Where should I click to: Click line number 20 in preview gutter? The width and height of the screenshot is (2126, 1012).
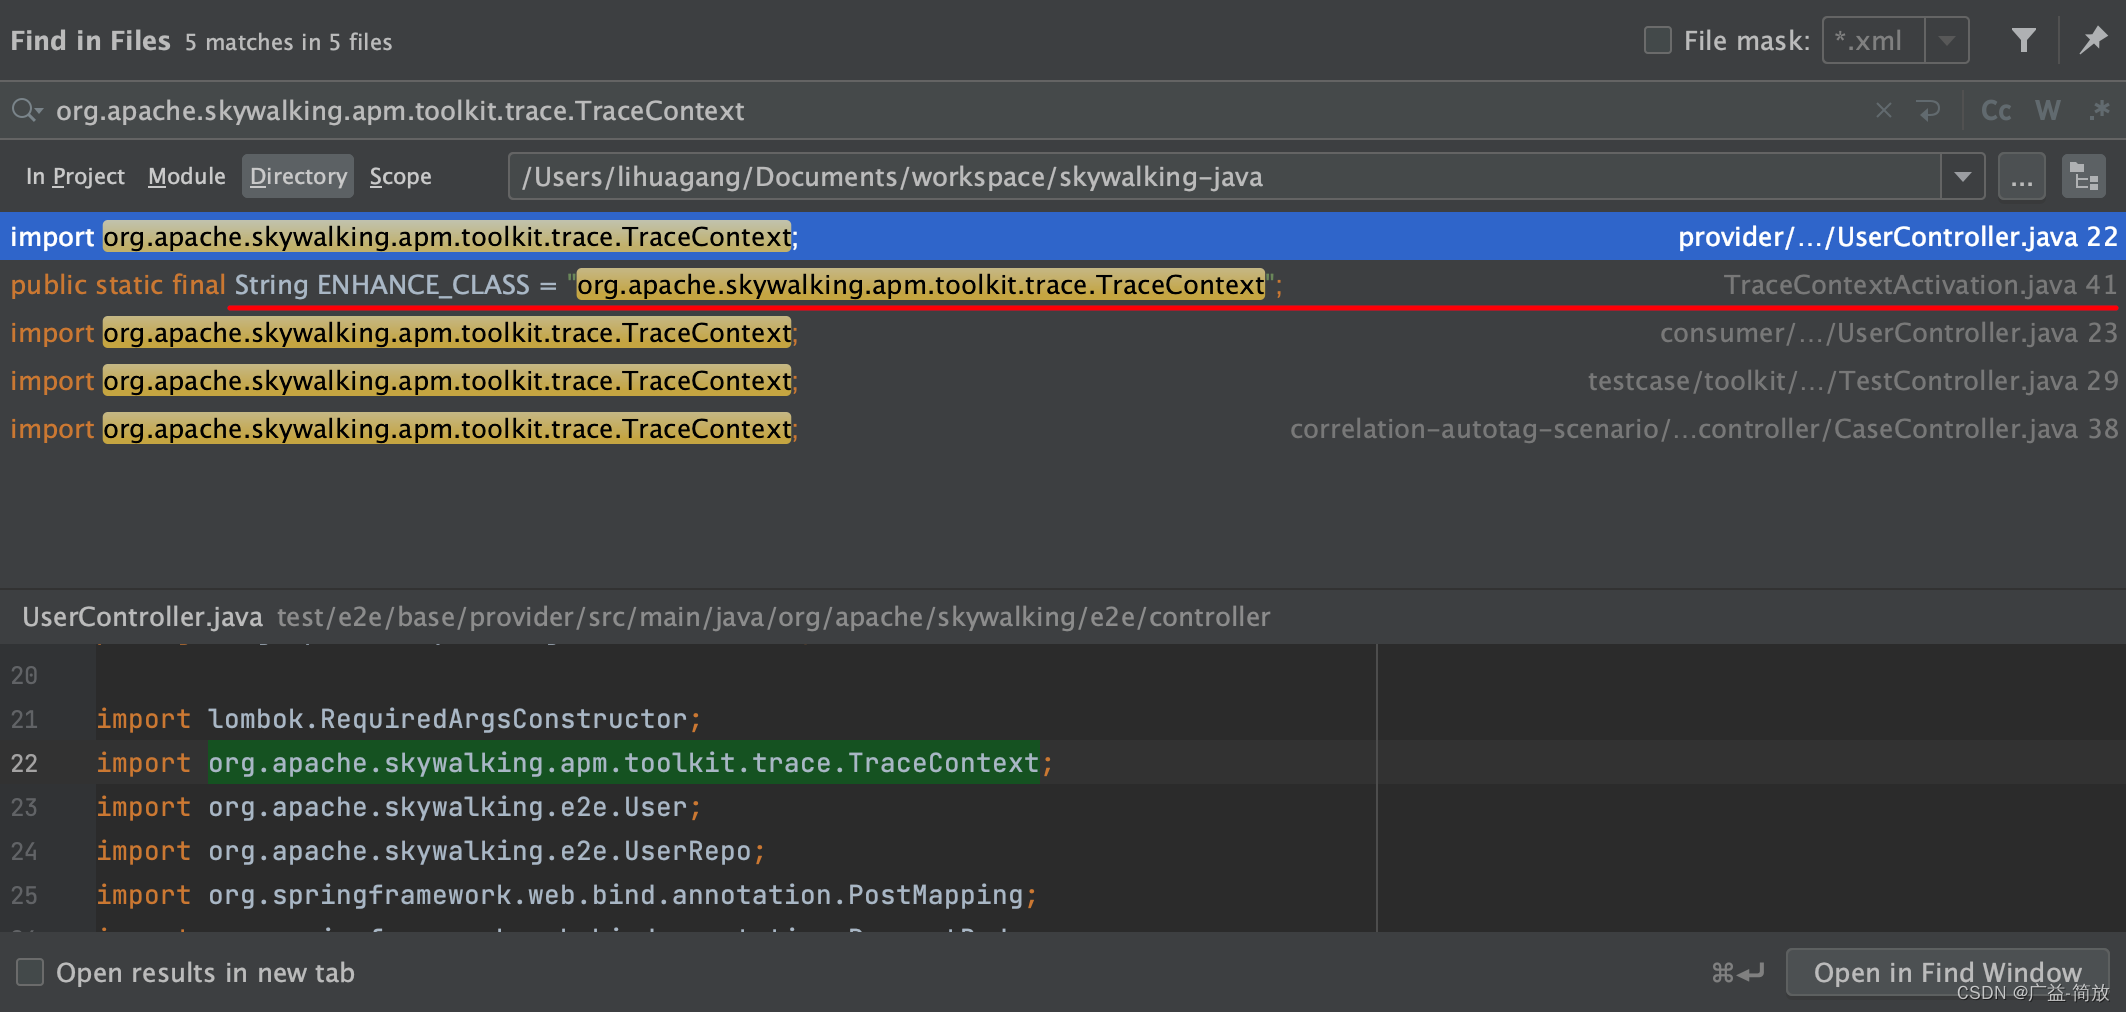[x=24, y=675]
